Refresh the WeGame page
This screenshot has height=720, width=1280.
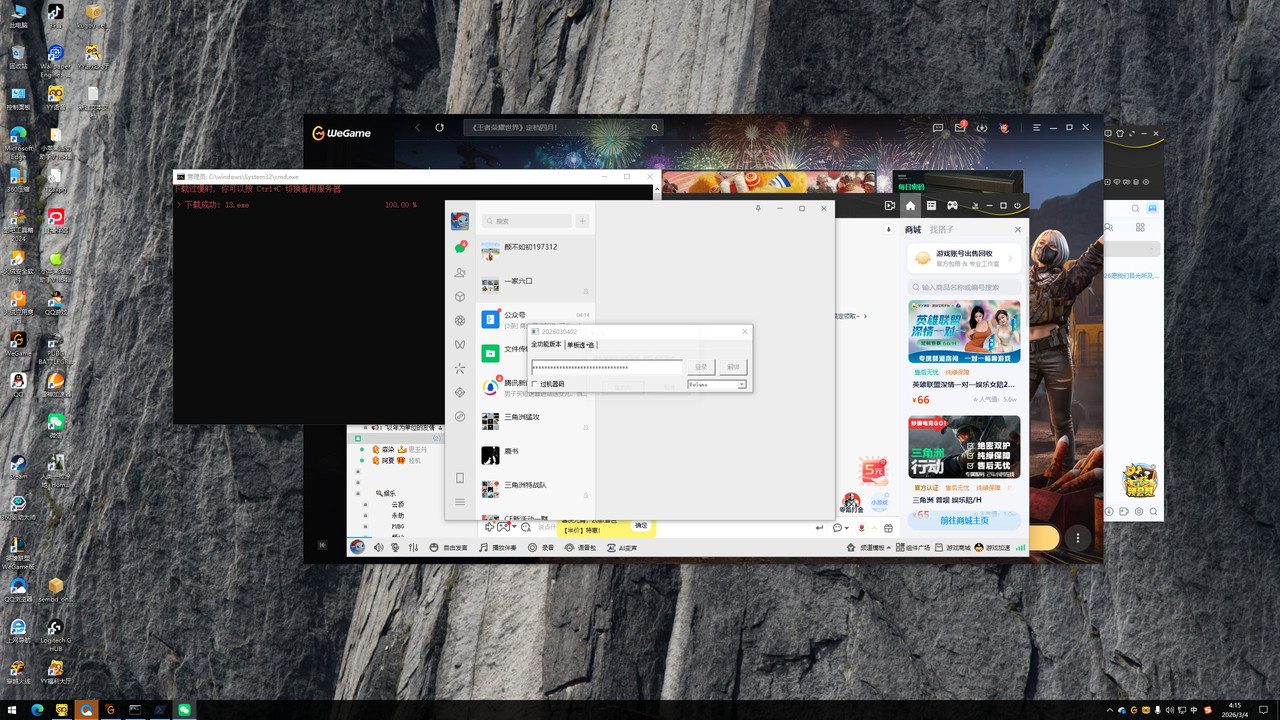[439, 128]
